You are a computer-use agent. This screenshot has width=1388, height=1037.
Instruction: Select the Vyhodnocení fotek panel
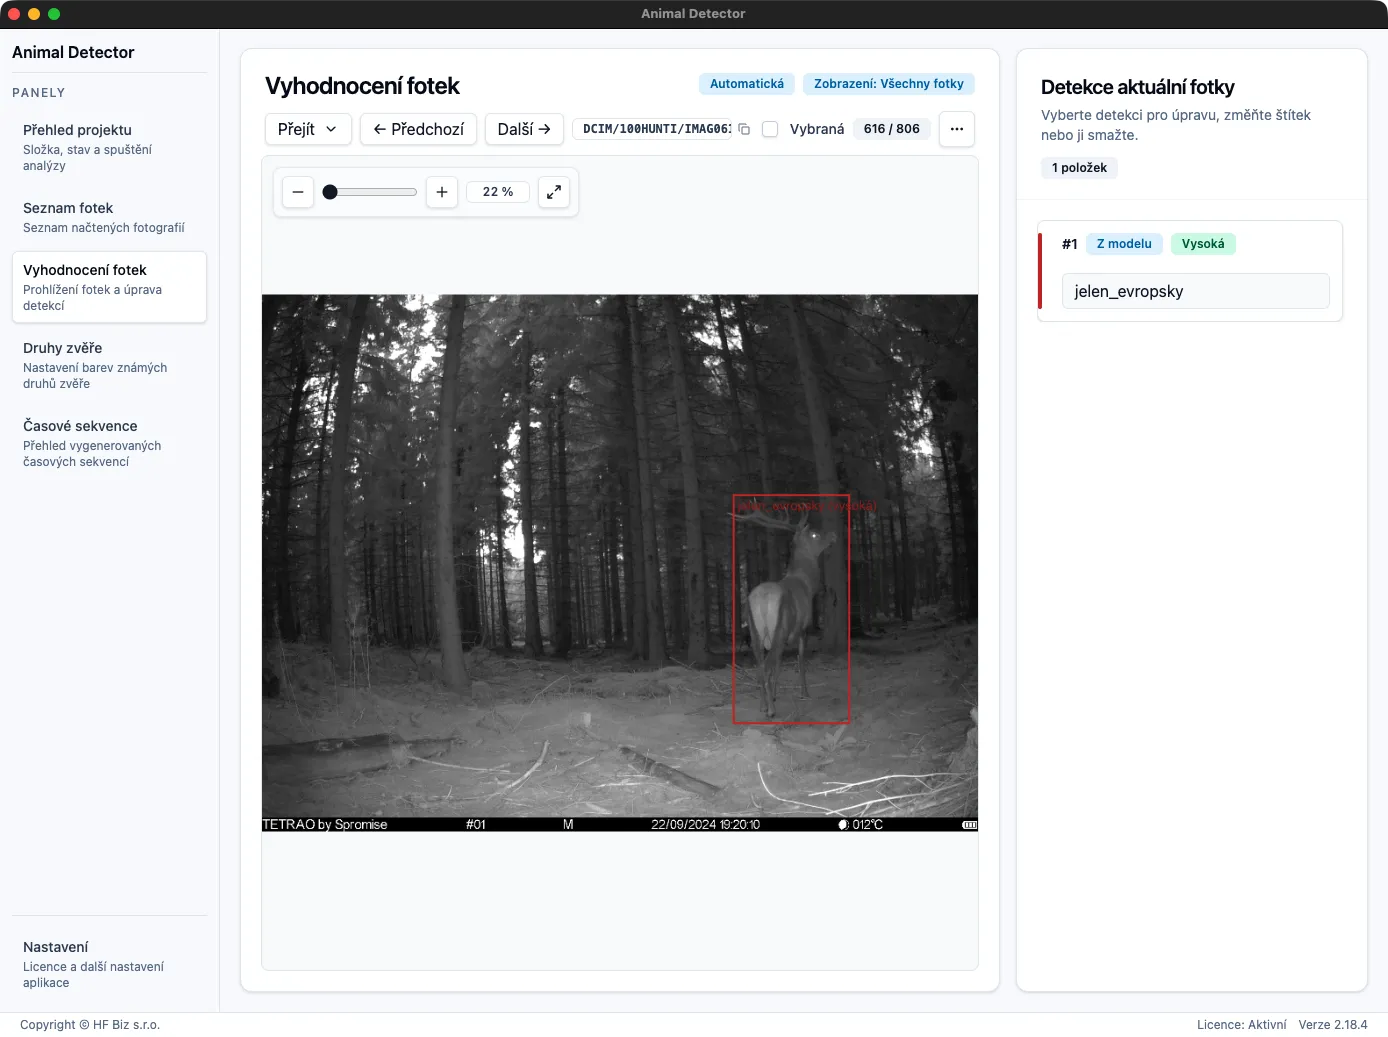(x=109, y=287)
